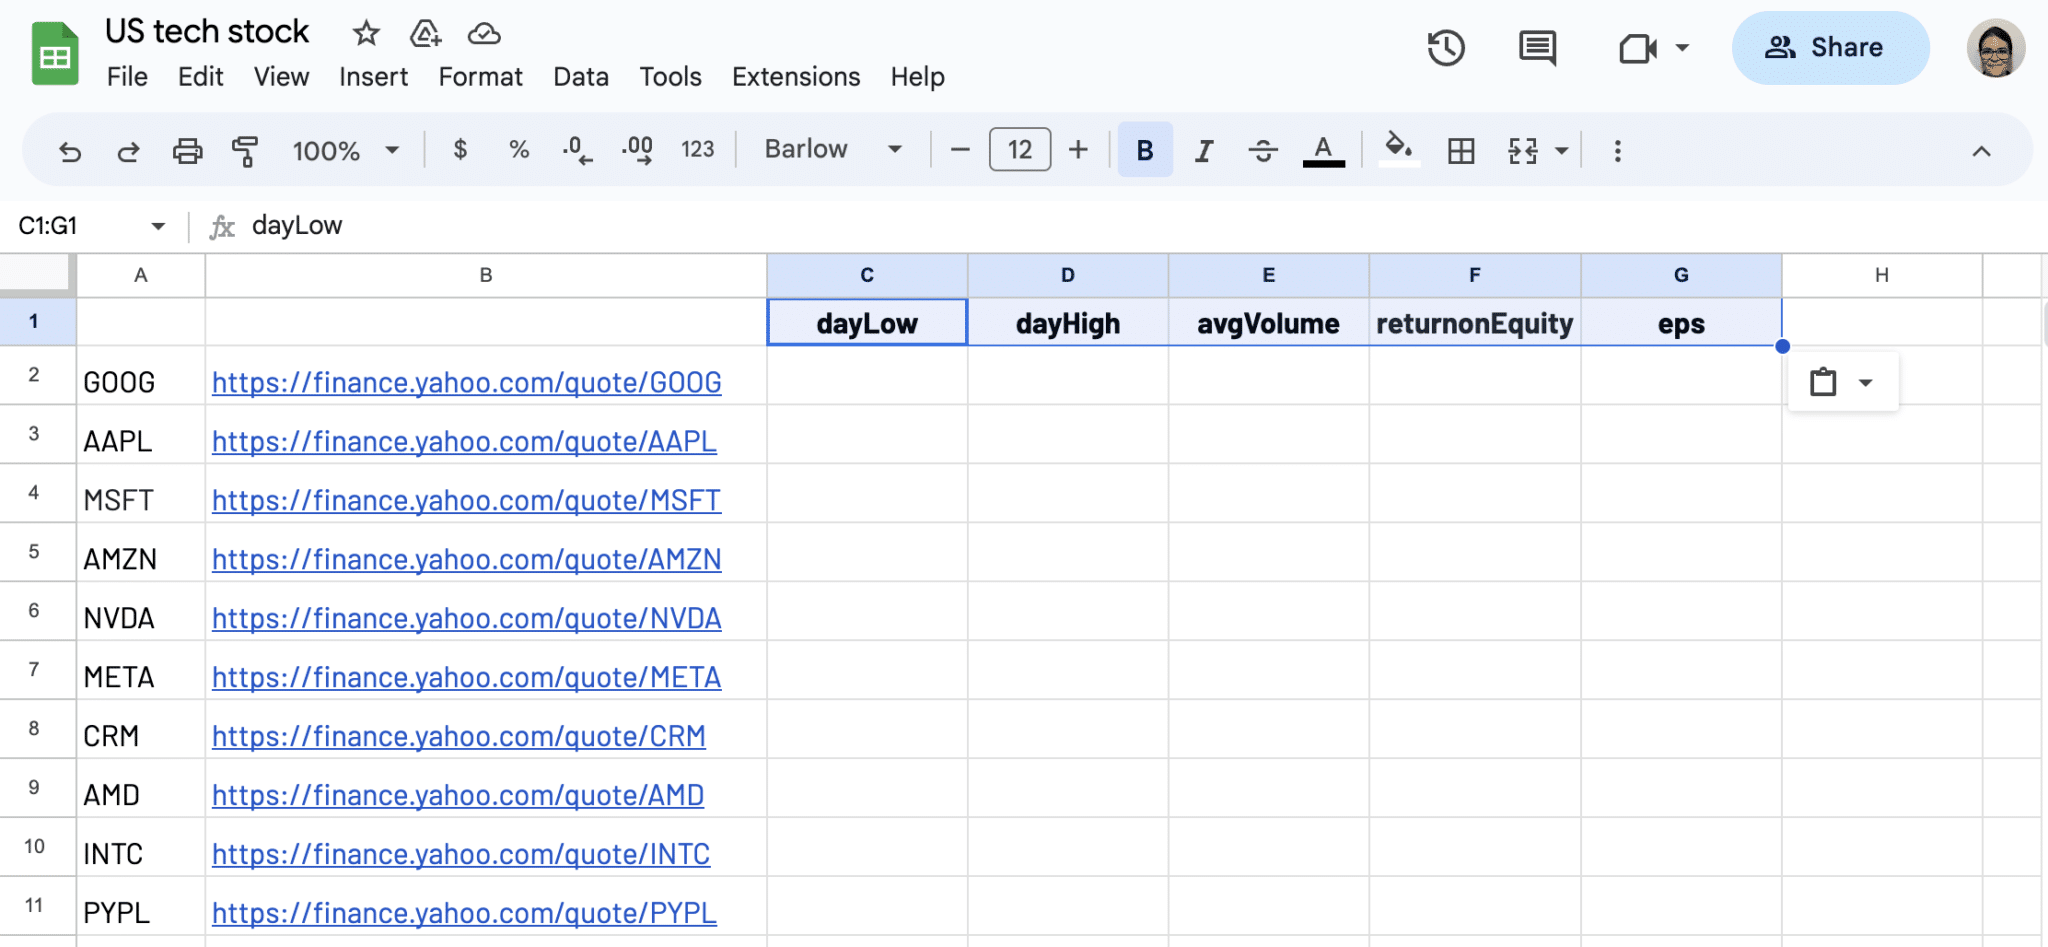Open the paste options dropdown arrow
Screen dimensions: 2048x947
tap(1868, 381)
